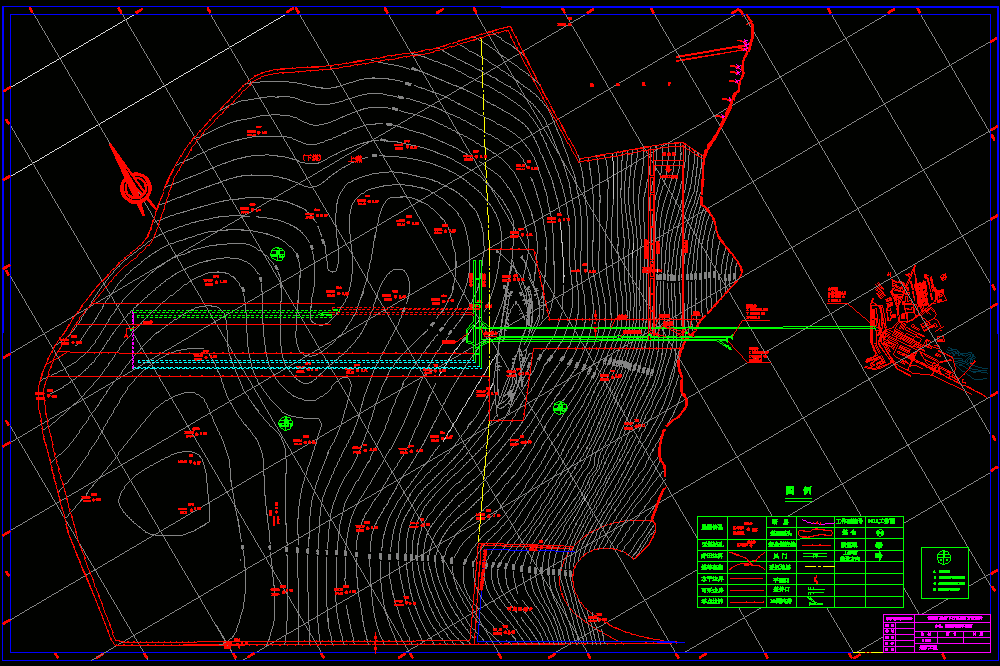Click the green legend title 图例
Image resolution: width=1000 pixels, height=666 pixels.
coord(798,491)
